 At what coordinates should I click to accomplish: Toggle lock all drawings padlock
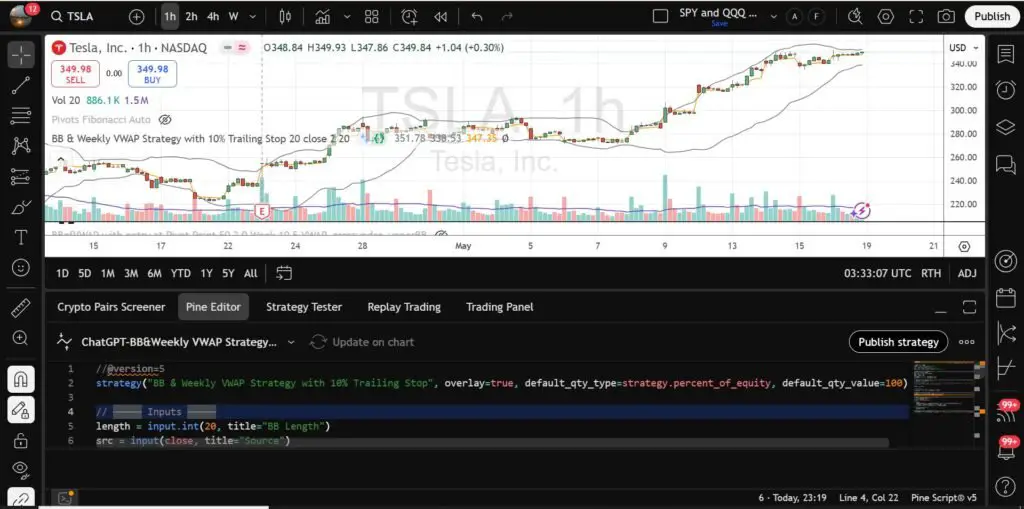tap(21, 439)
